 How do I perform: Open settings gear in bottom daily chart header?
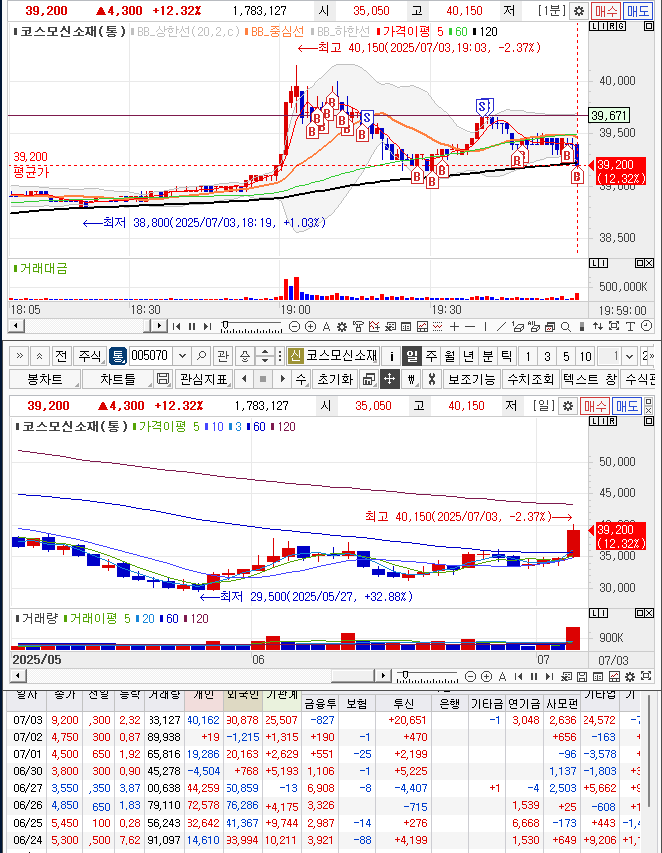[x=568, y=406]
